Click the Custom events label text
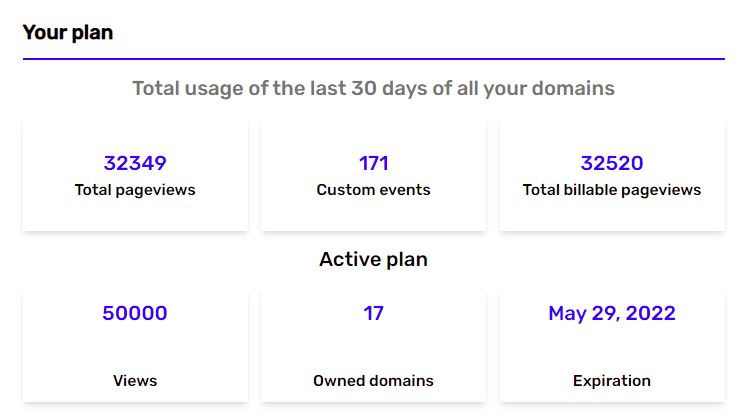This screenshot has height=418, width=750. click(x=374, y=190)
